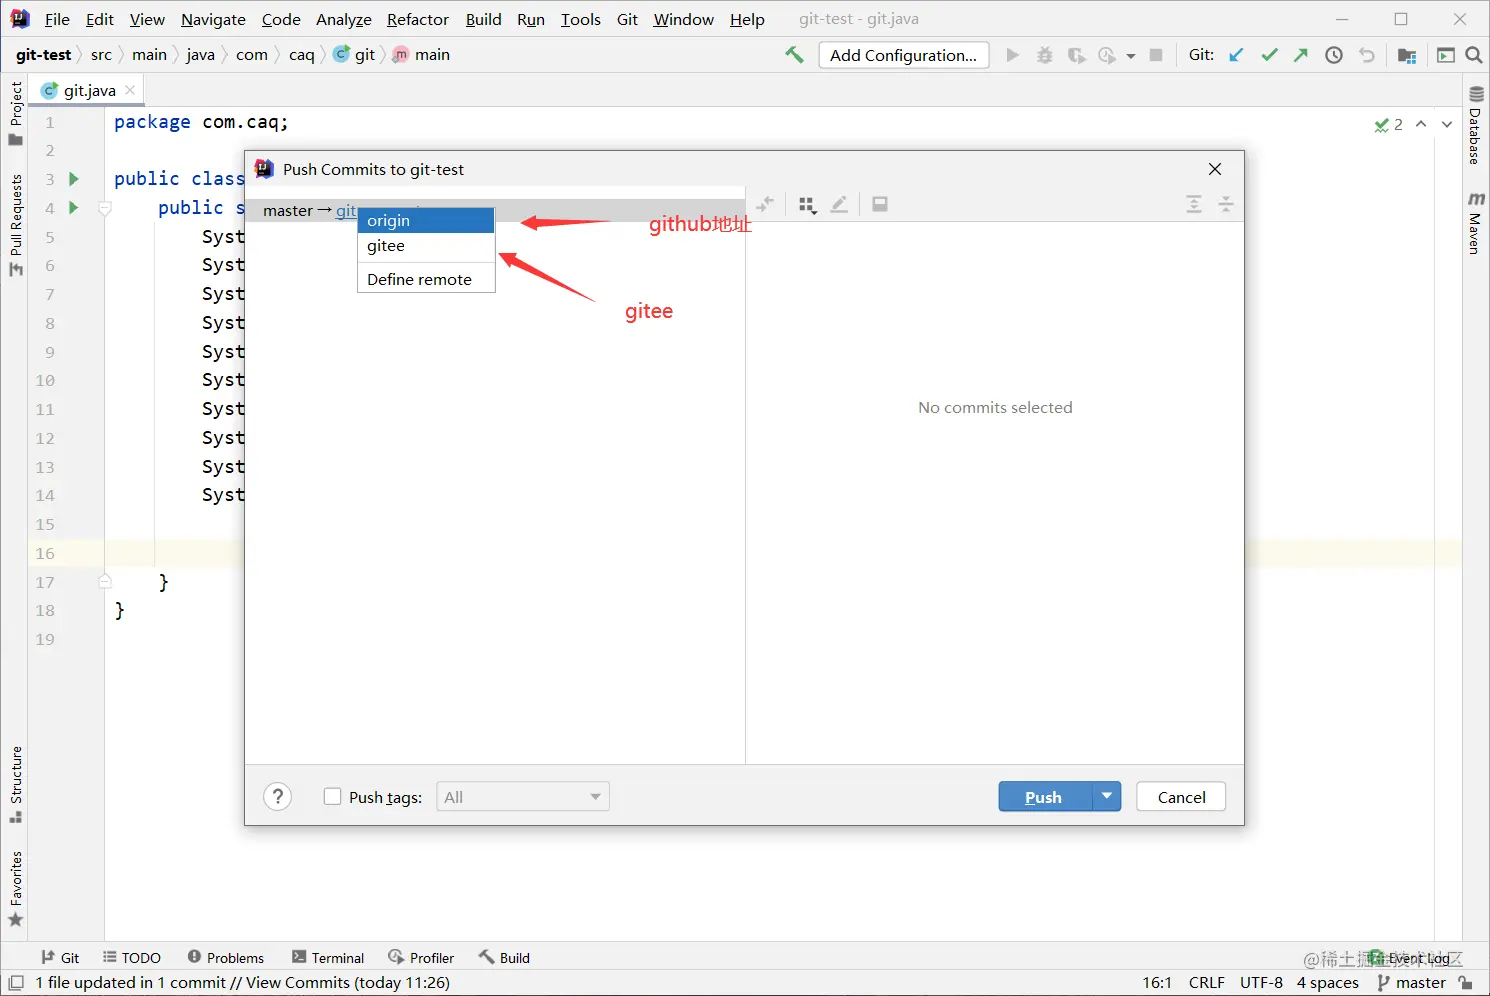Open the File menu

pos(57,19)
